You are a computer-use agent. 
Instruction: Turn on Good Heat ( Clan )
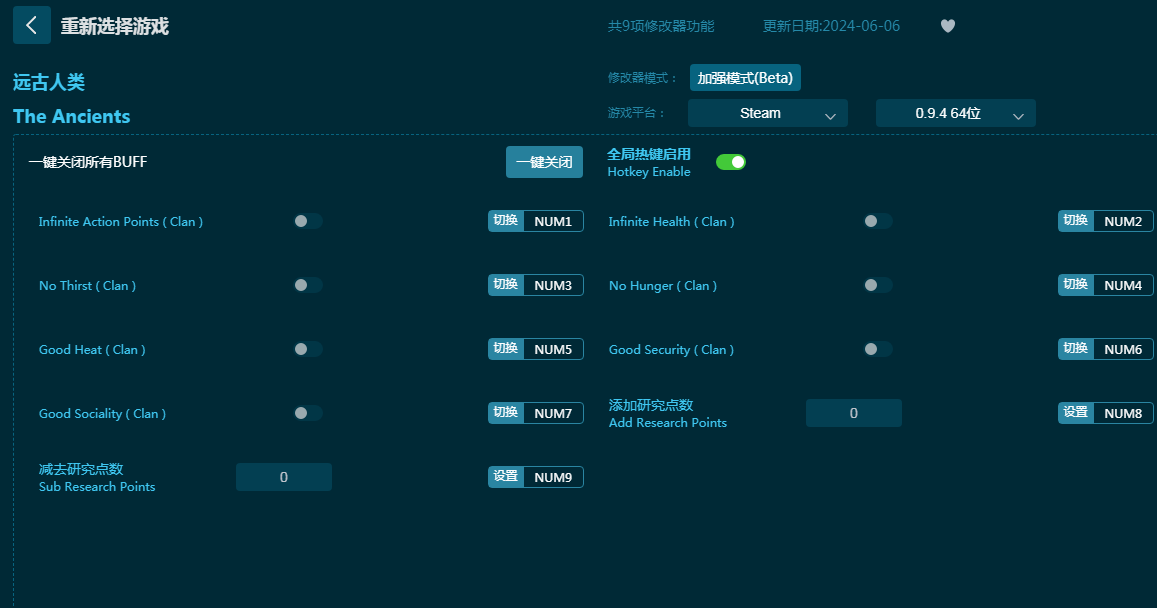click(x=308, y=349)
